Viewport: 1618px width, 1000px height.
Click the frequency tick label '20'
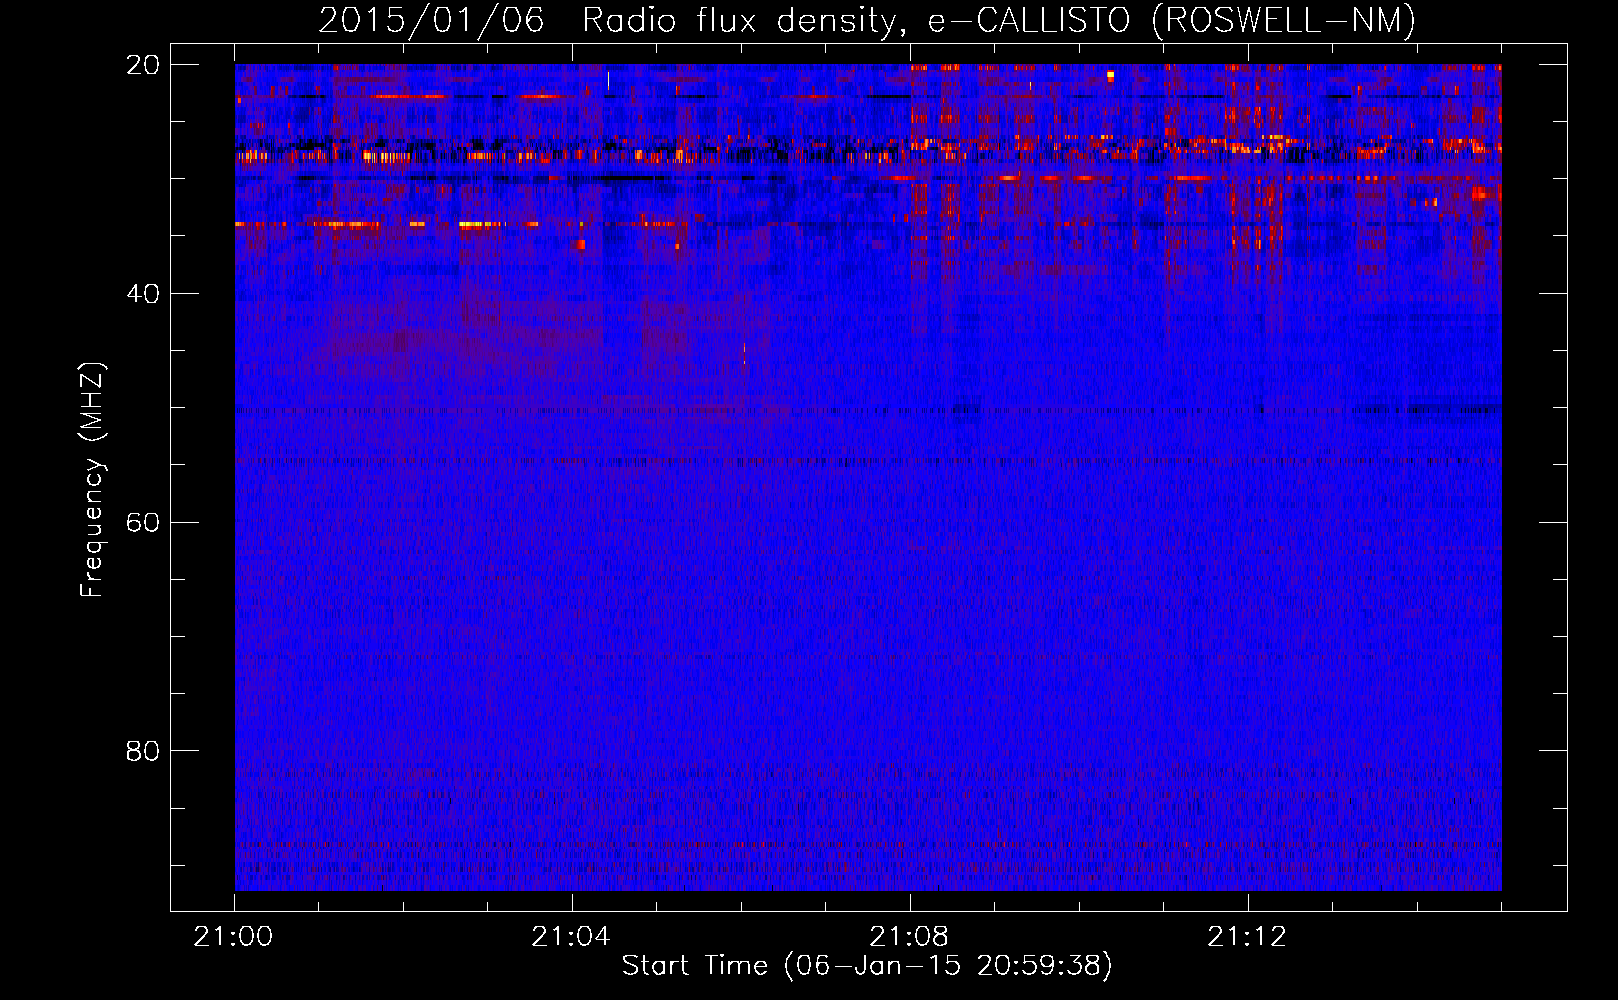(143, 65)
